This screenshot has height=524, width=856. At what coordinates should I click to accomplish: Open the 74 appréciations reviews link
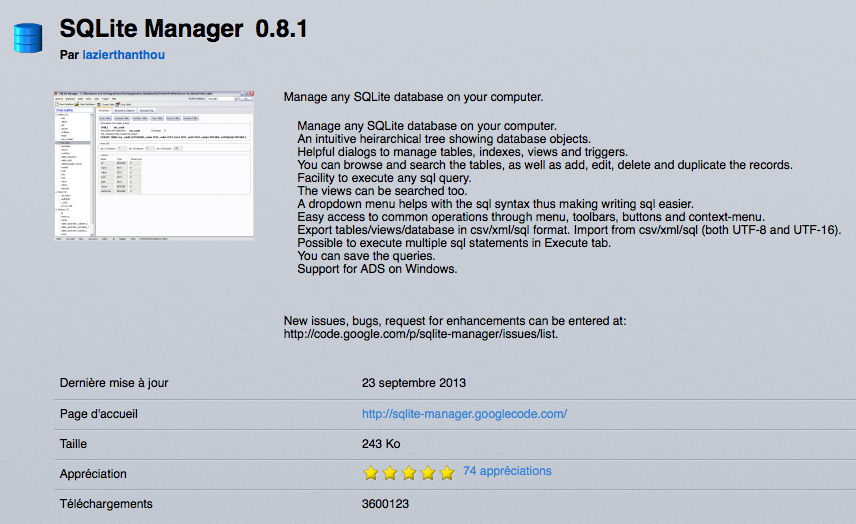coord(507,471)
